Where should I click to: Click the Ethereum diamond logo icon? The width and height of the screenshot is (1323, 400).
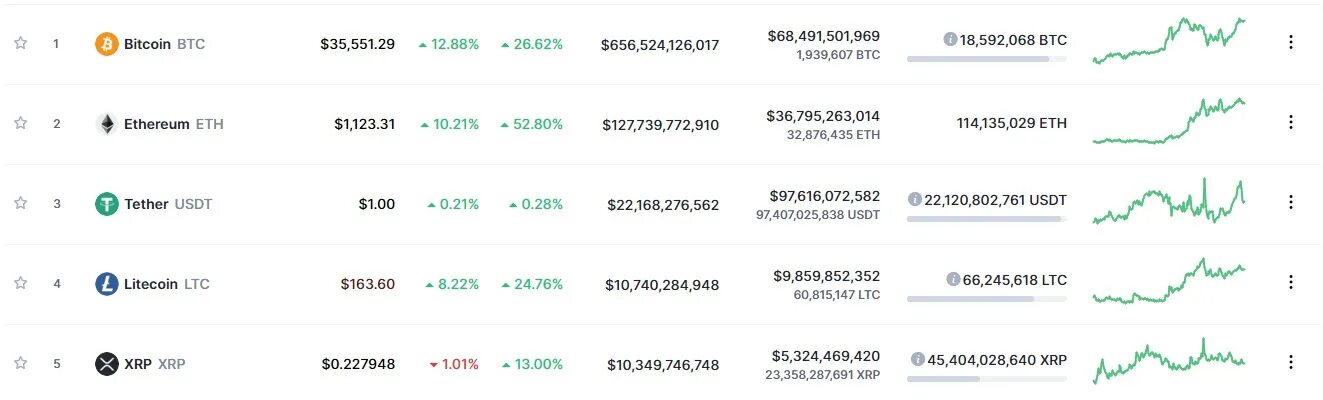coord(106,124)
